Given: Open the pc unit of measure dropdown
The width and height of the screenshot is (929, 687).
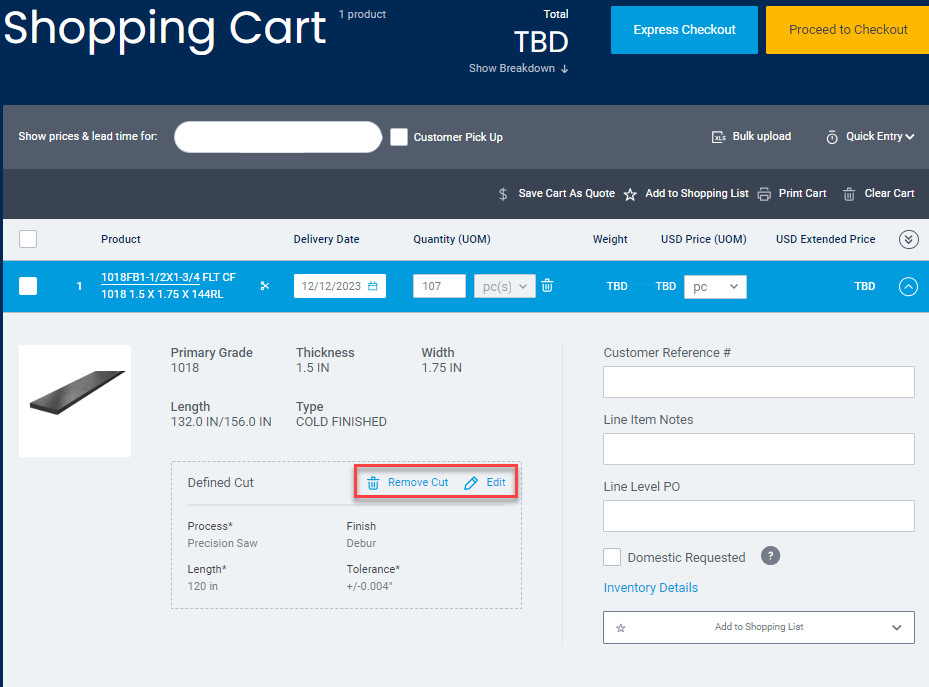Looking at the screenshot, I should click(x=715, y=286).
